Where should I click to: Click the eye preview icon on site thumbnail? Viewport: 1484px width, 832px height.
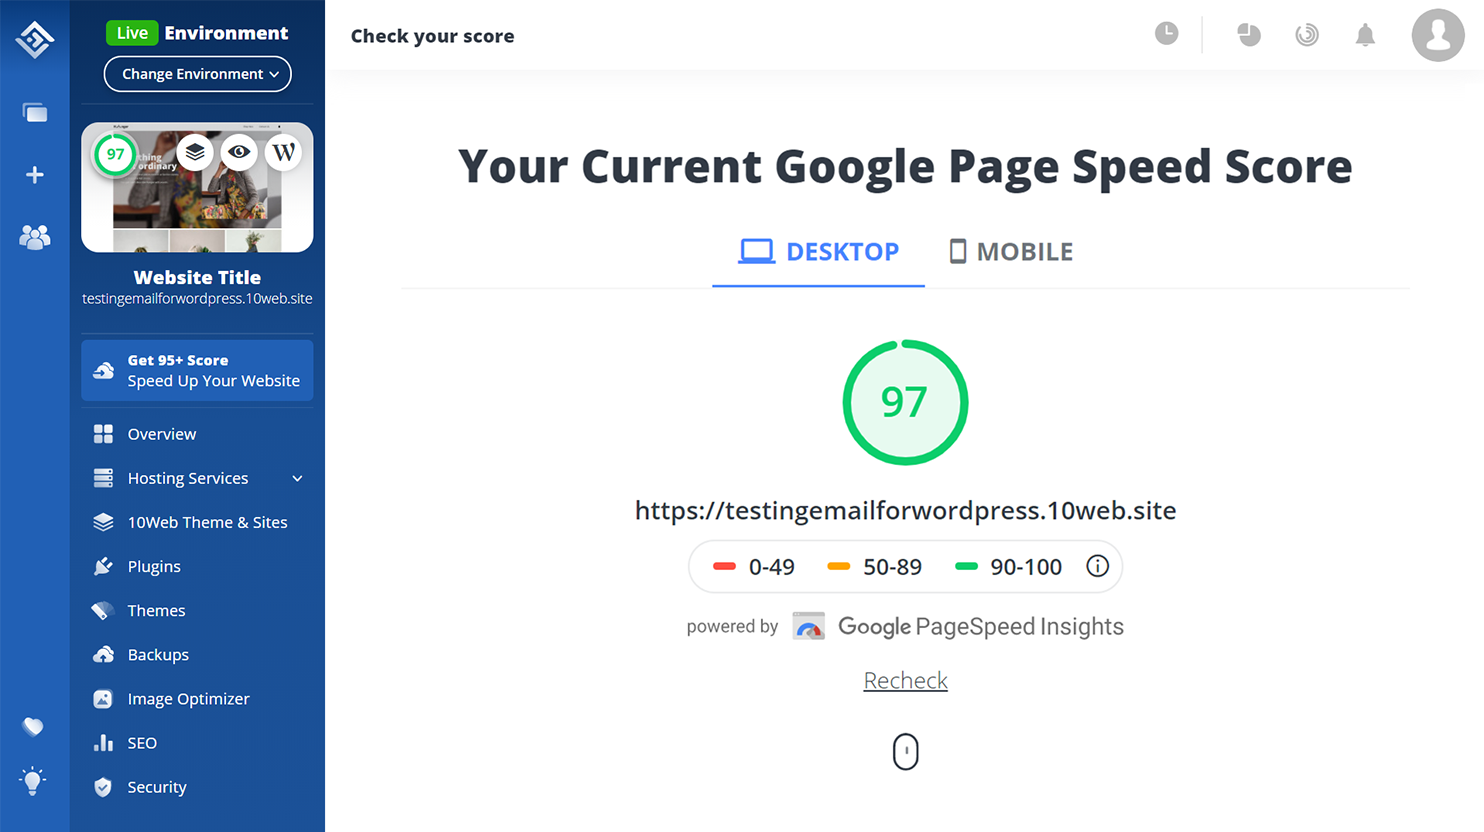(x=239, y=152)
